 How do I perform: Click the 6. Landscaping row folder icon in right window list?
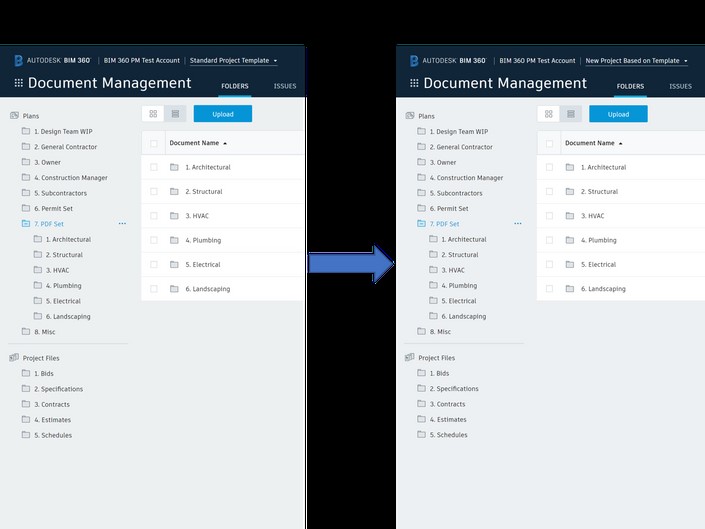pos(570,288)
